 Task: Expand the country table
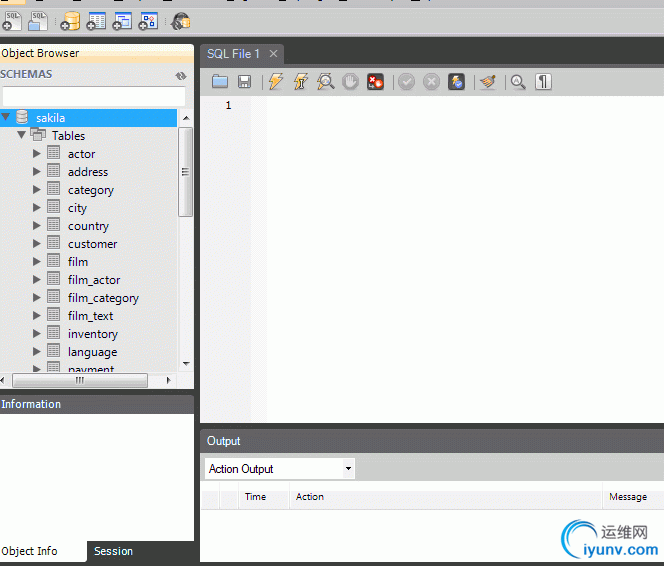(x=37, y=225)
